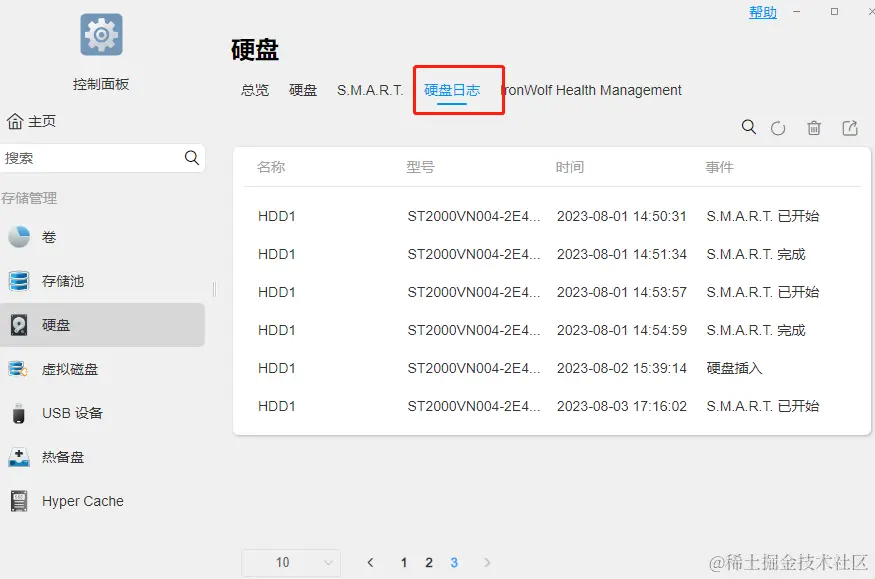Sort by 型号 column header

tap(420, 167)
